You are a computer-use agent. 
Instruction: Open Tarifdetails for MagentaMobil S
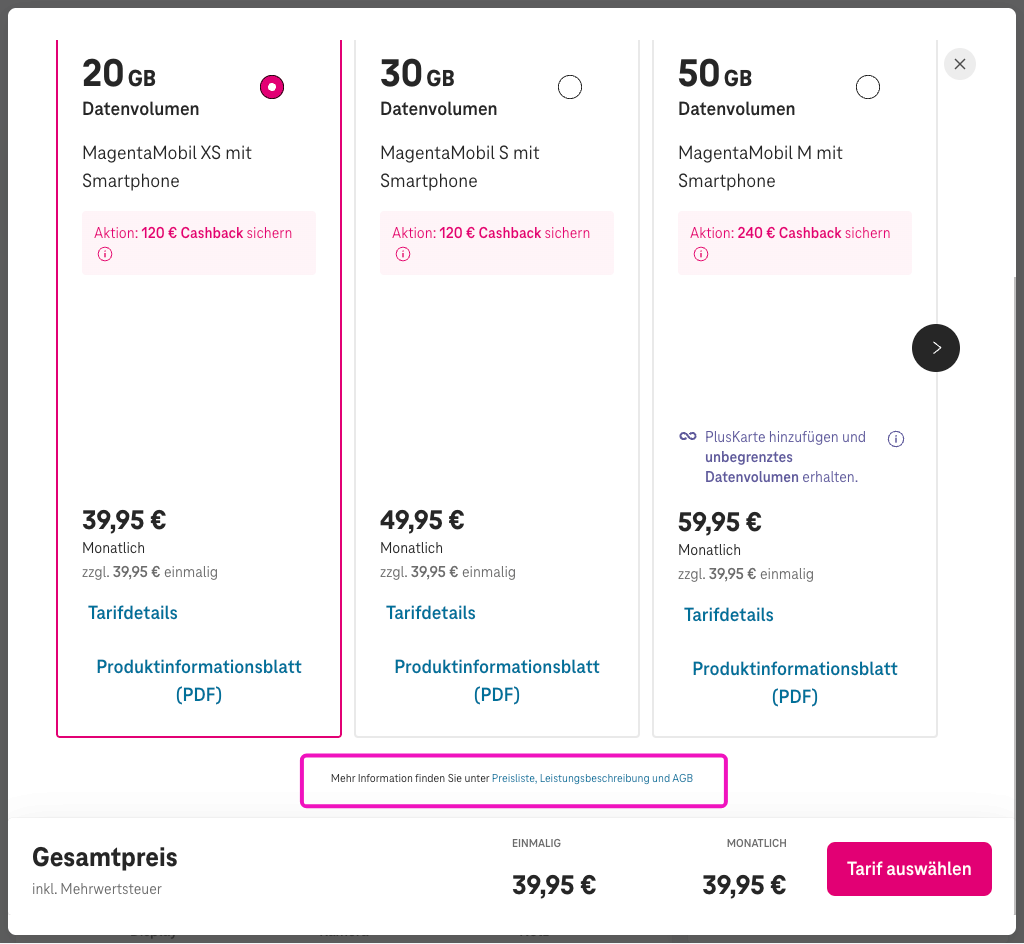click(x=430, y=613)
